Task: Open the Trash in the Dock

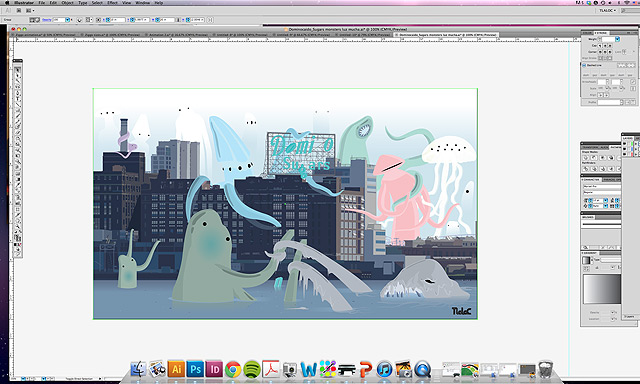Action: [x=545, y=369]
